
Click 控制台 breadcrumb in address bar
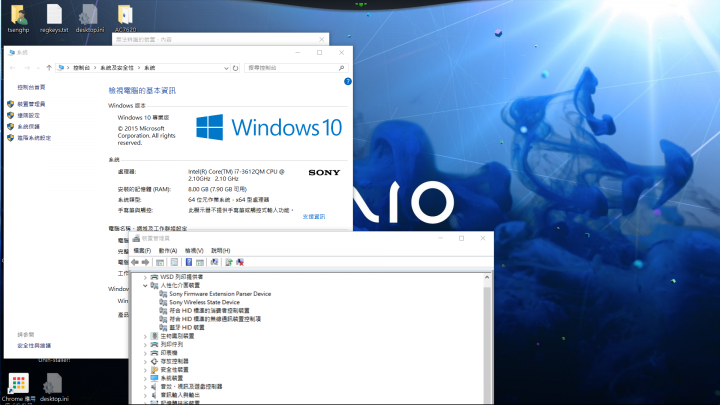(81, 68)
